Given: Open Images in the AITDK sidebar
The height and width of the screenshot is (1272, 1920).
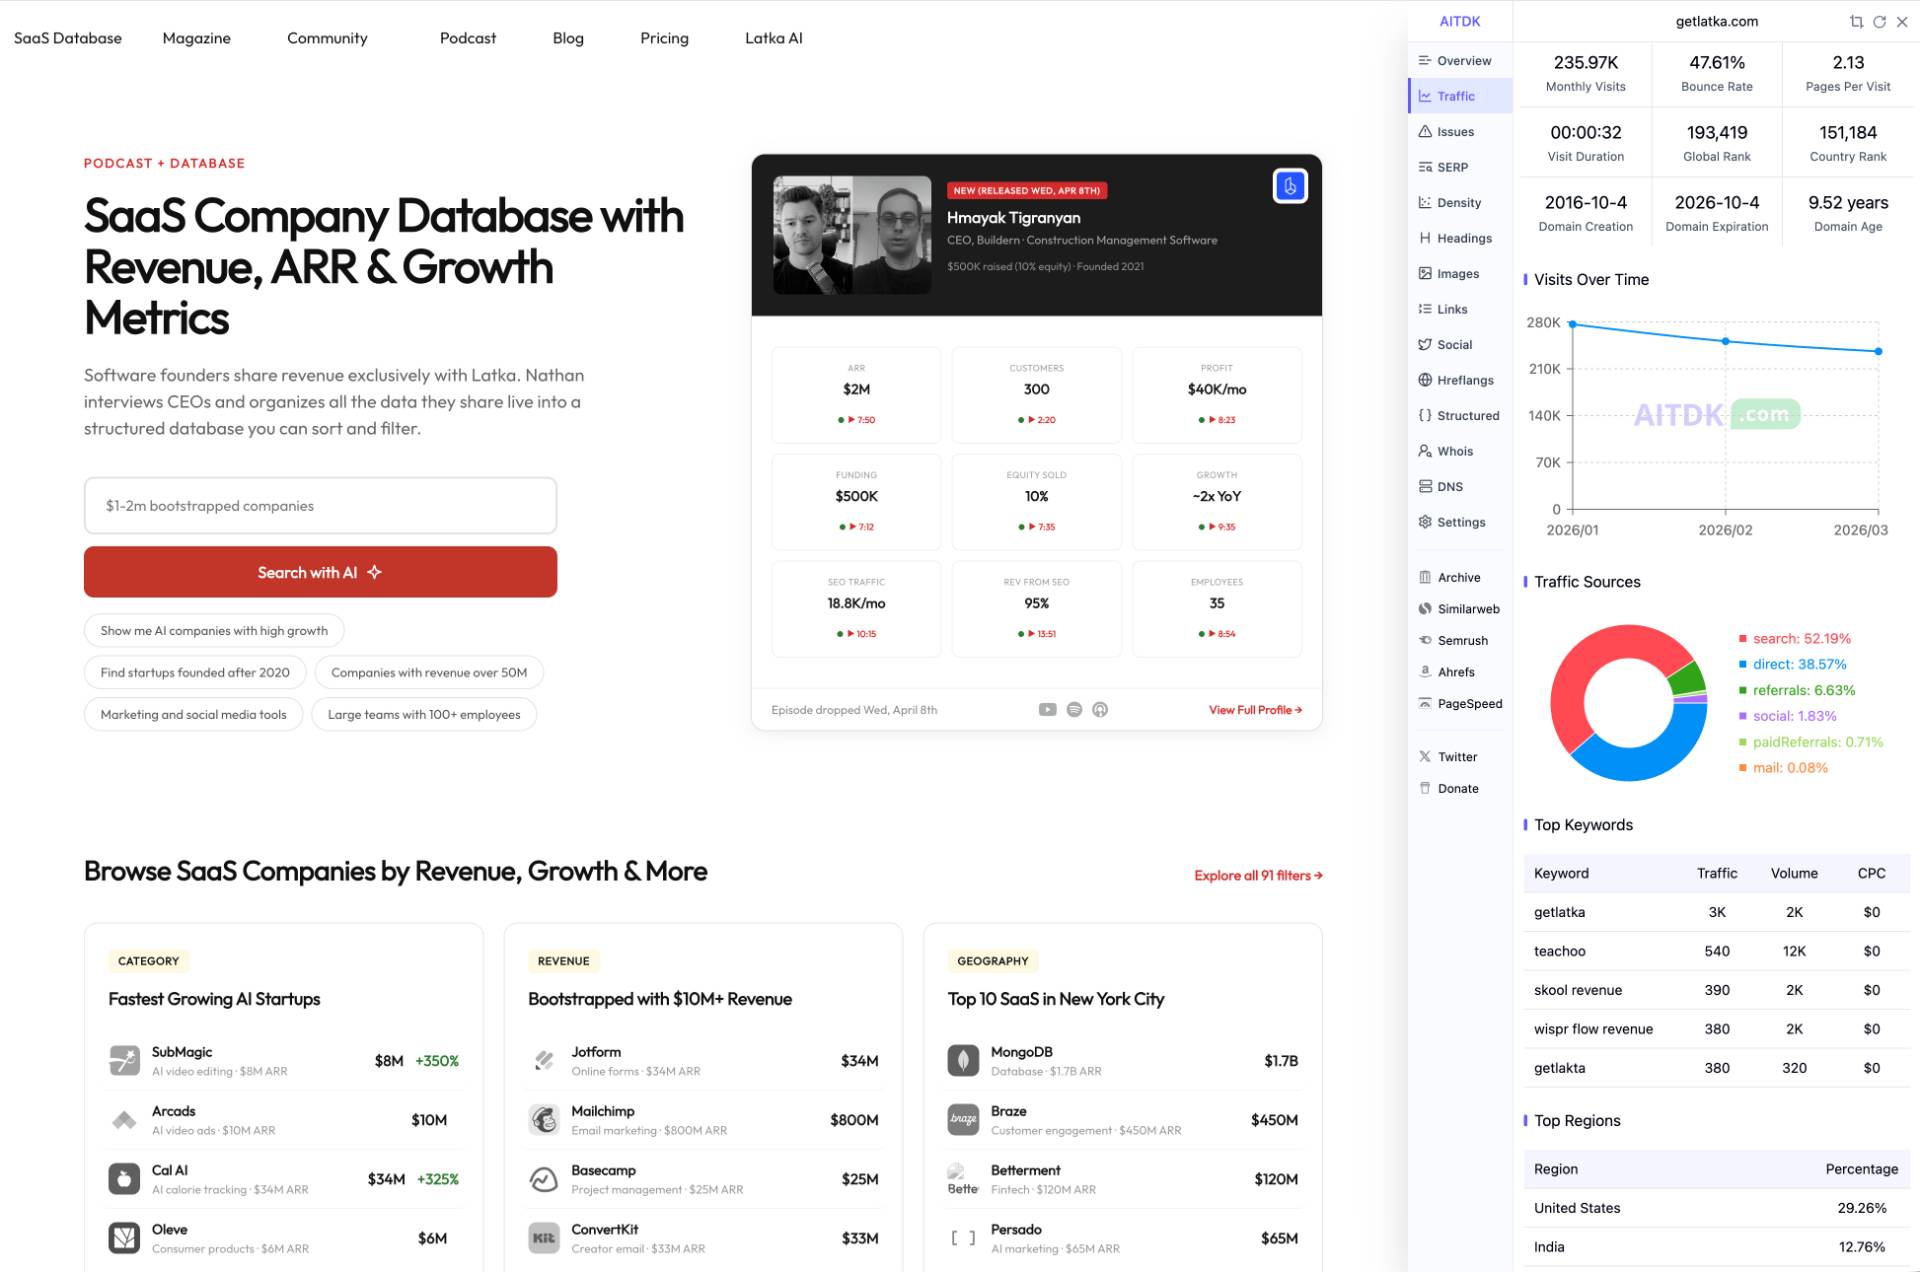Looking at the screenshot, I should click(x=1460, y=274).
